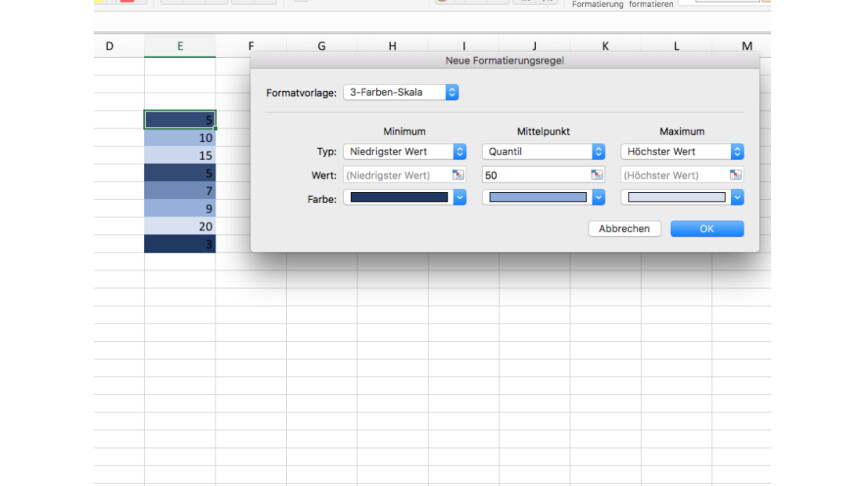Click the Mittelpunkt Wert field containing 50
Screen dimensions: 864x486
(535, 174)
